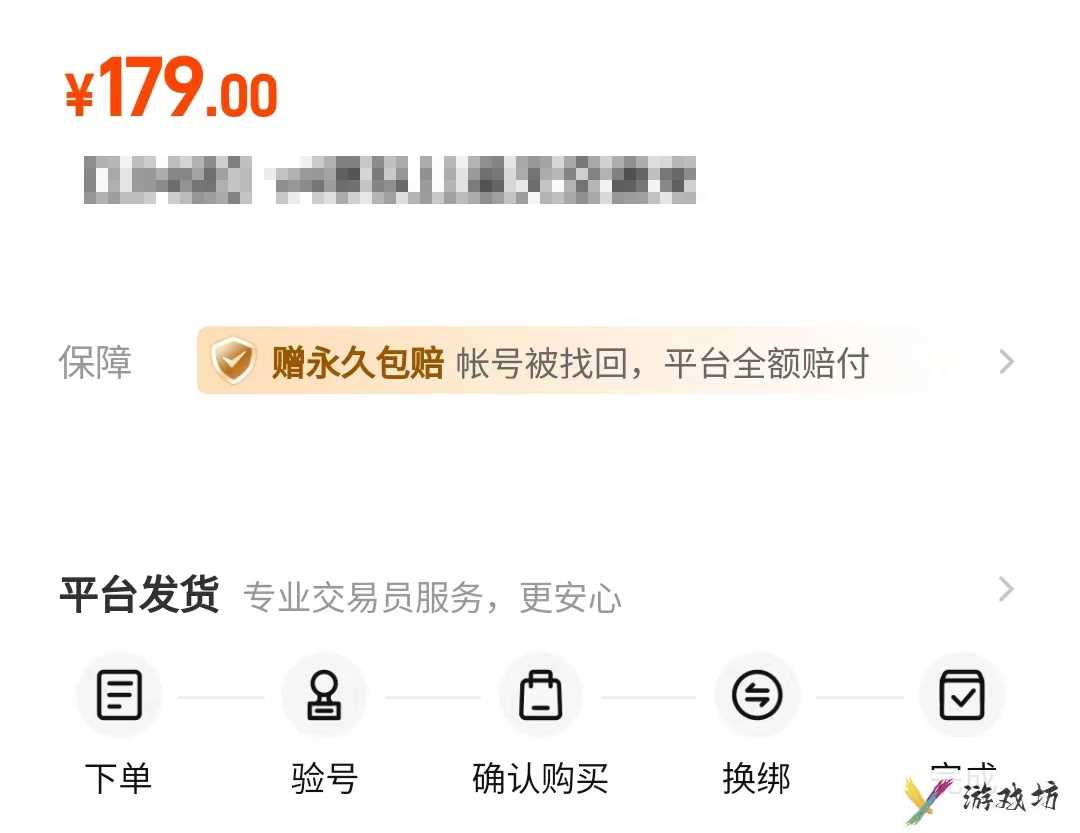
Task: Click the blurred product title text
Action: (389, 179)
